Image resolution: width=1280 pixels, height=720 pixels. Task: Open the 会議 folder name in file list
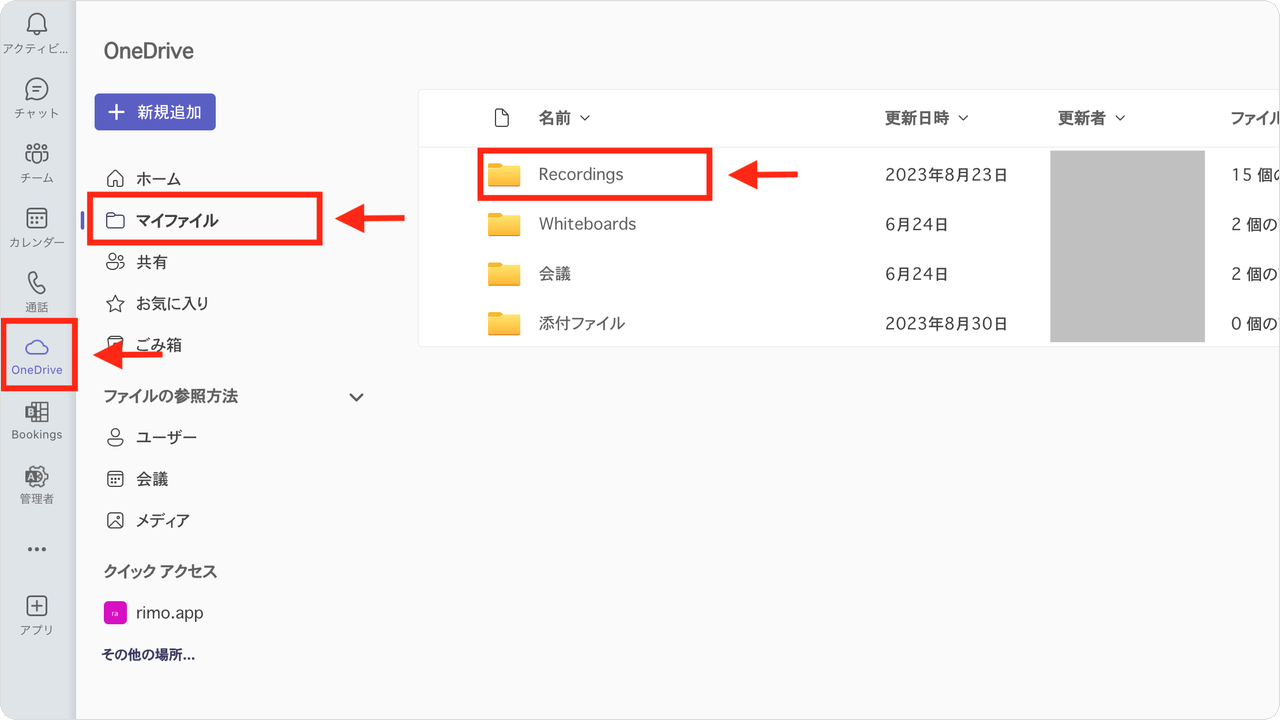click(x=555, y=274)
